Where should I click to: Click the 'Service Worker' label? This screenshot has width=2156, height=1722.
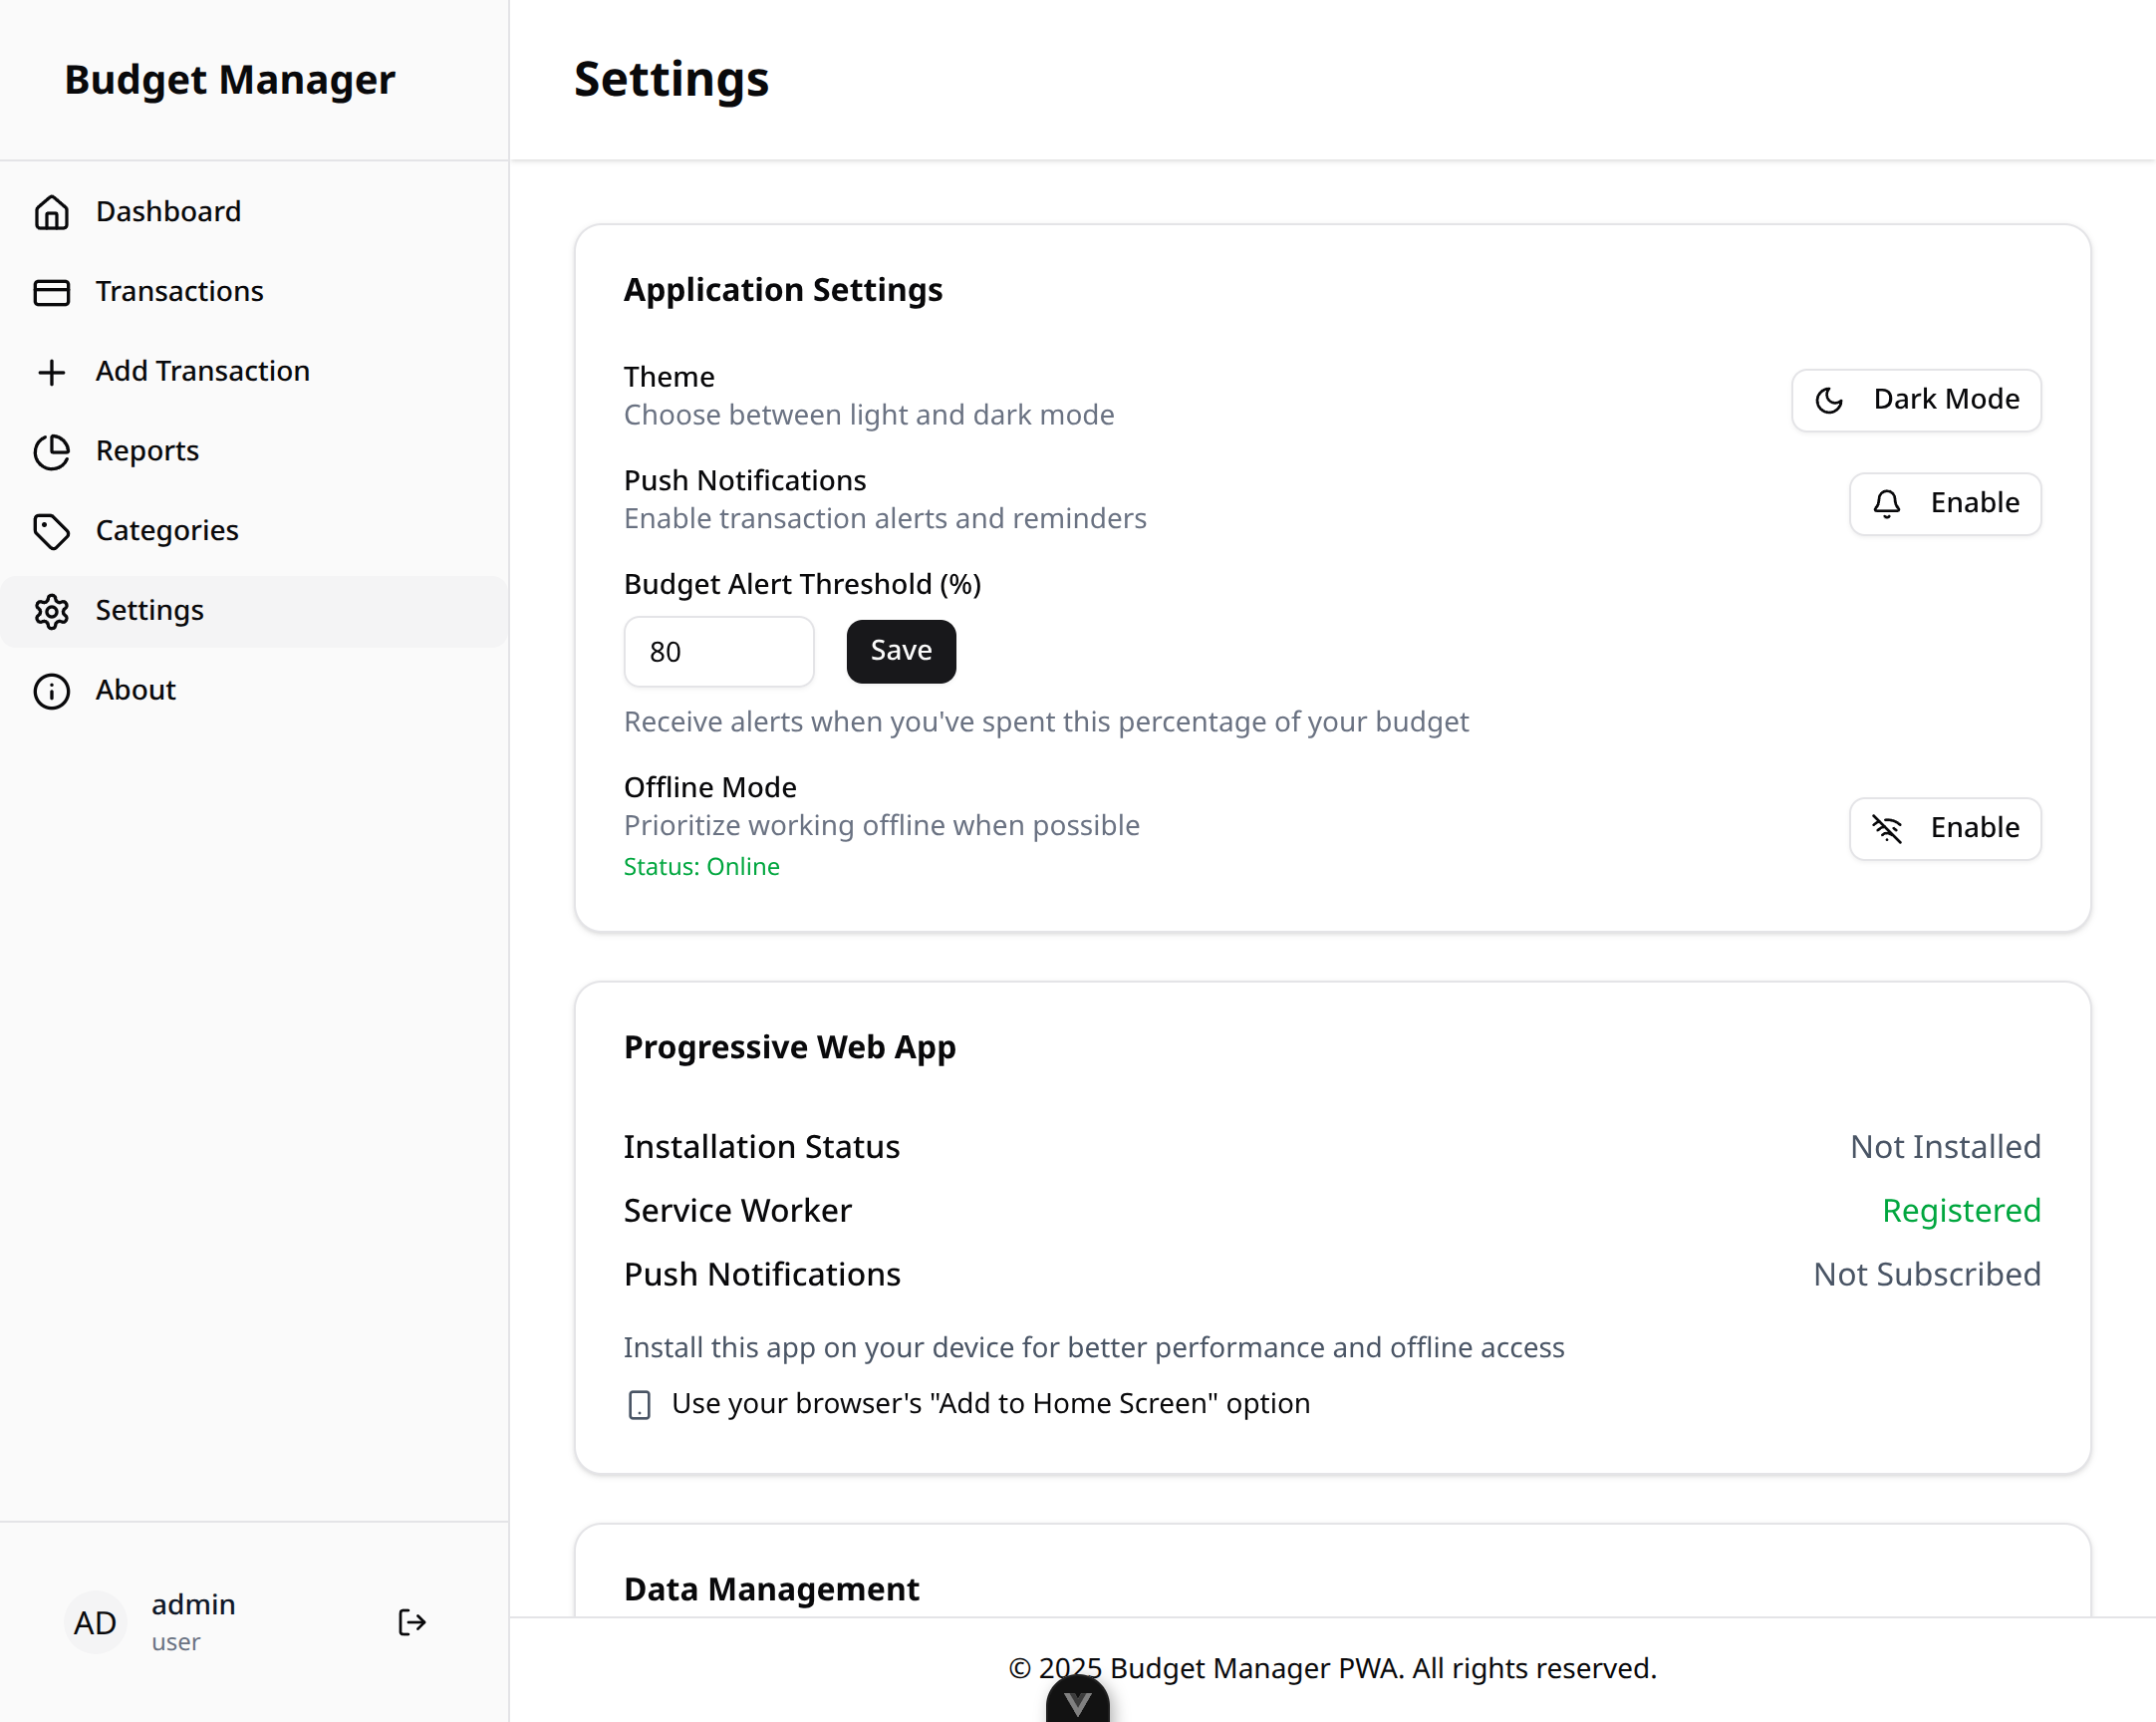click(x=737, y=1211)
